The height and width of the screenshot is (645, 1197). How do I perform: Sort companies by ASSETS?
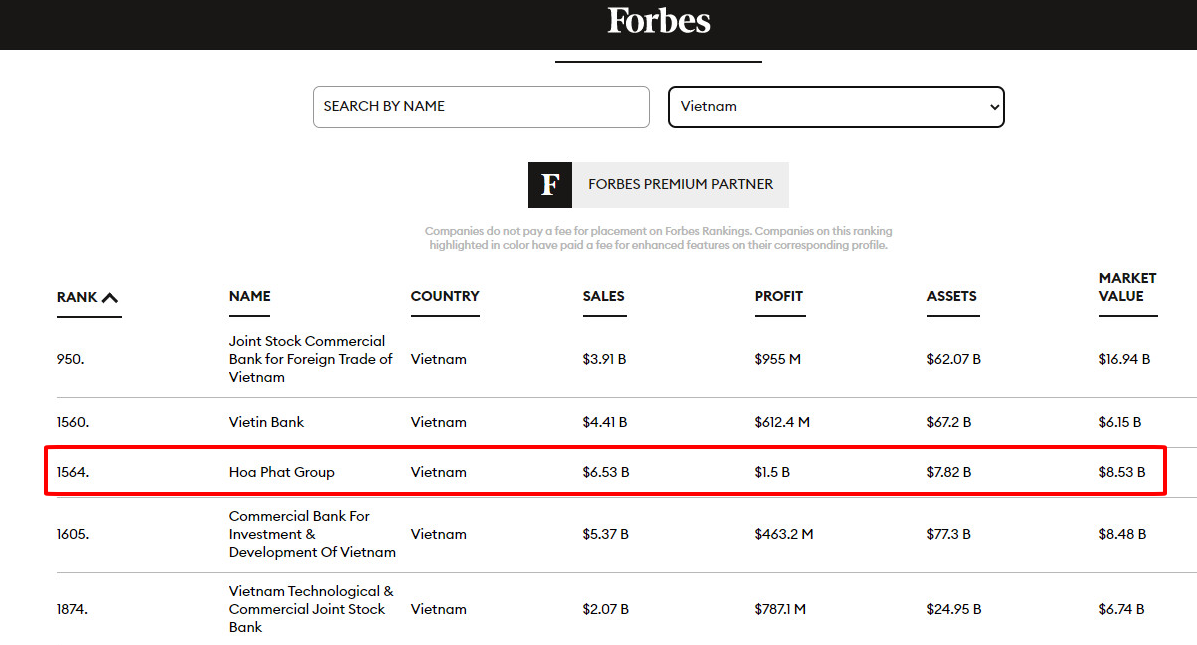coord(951,297)
